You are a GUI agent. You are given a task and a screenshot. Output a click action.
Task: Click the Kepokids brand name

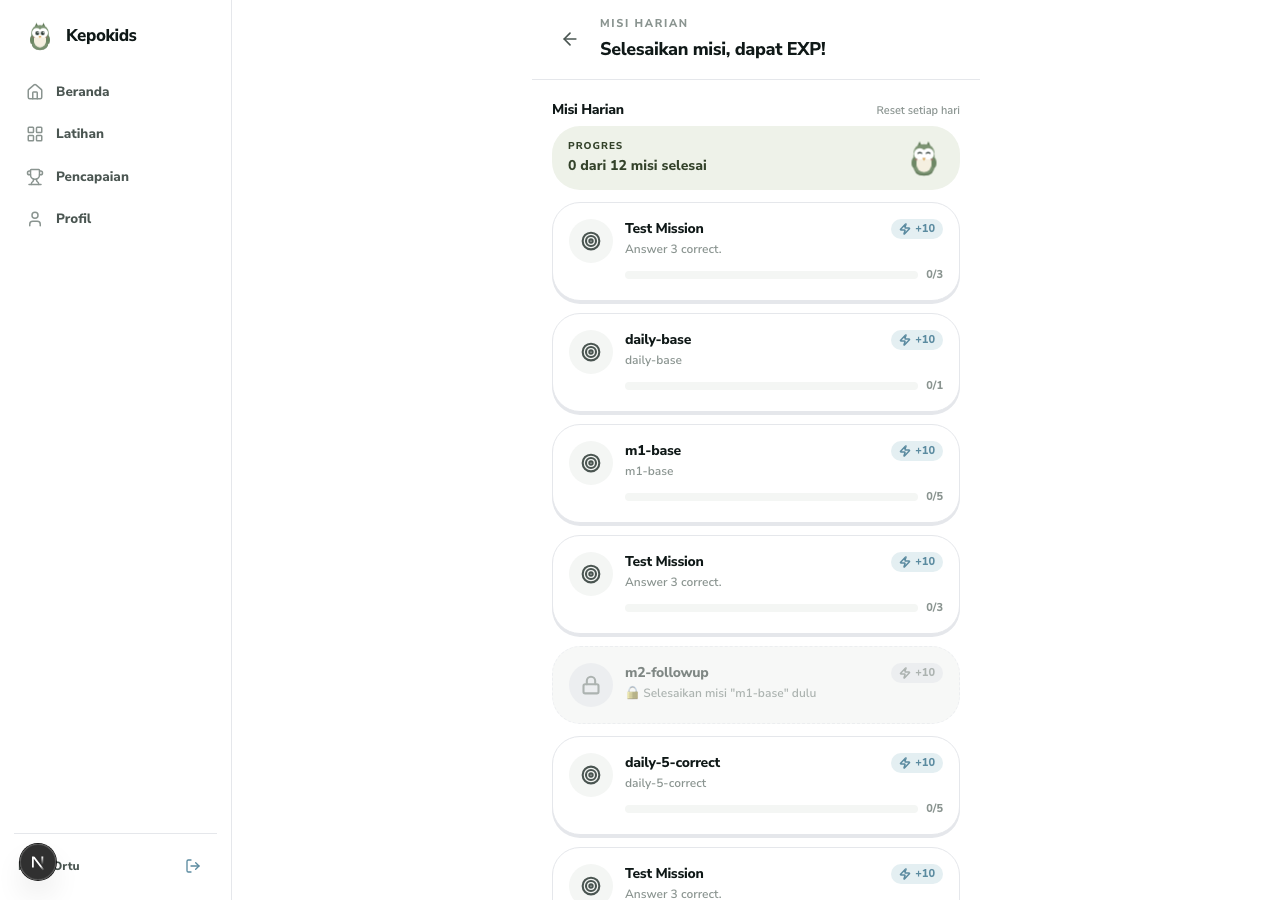pyautogui.click(x=101, y=36)
